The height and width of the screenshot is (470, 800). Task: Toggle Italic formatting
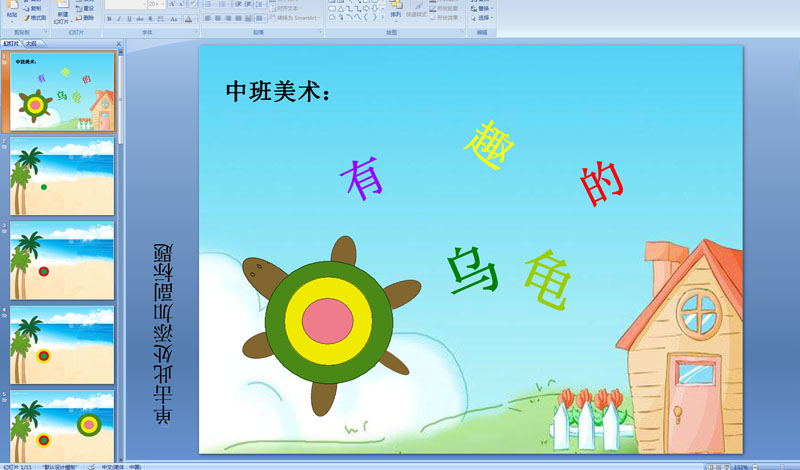pyautogui.click(x=119, y=19)
